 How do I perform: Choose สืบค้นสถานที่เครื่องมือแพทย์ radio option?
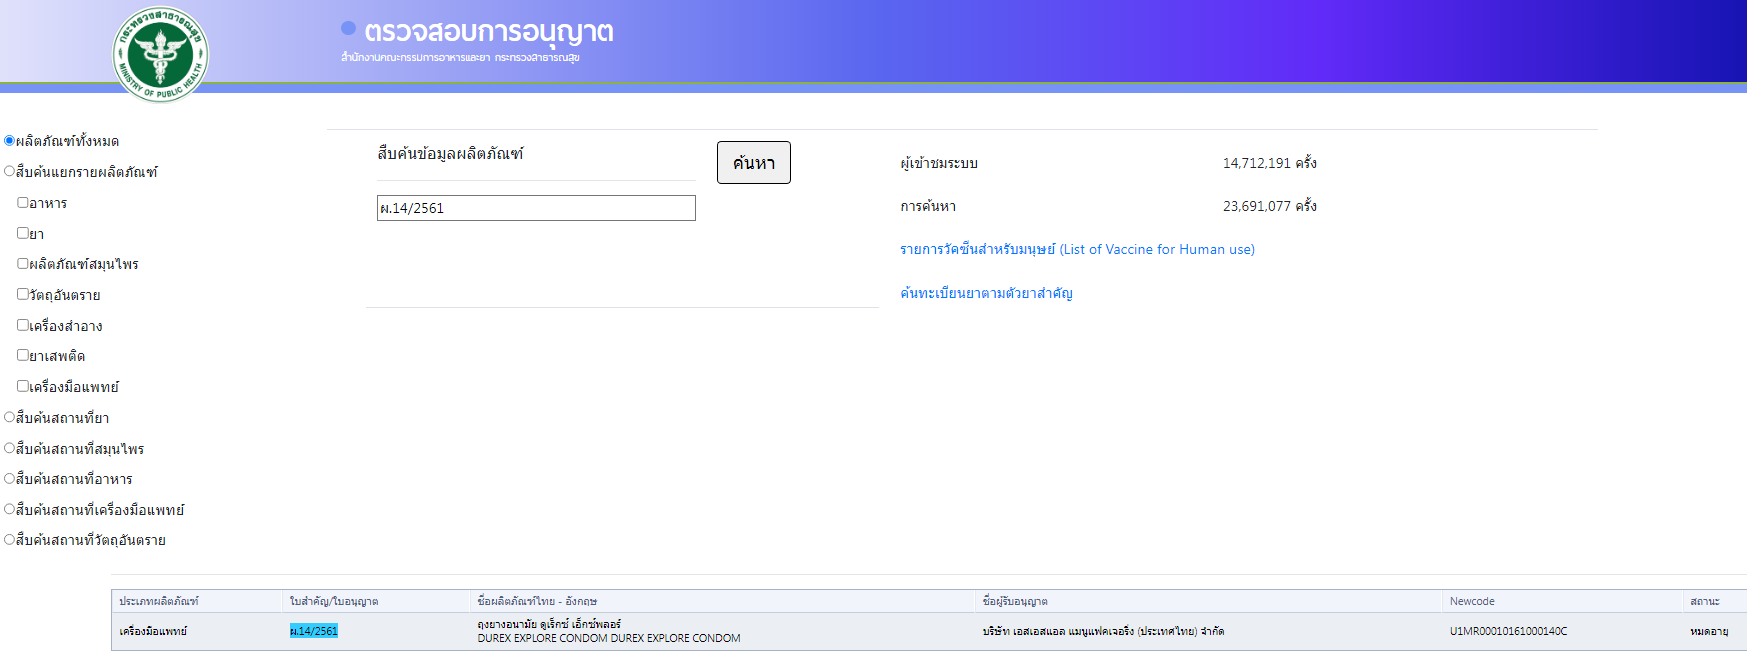[10, 510]
